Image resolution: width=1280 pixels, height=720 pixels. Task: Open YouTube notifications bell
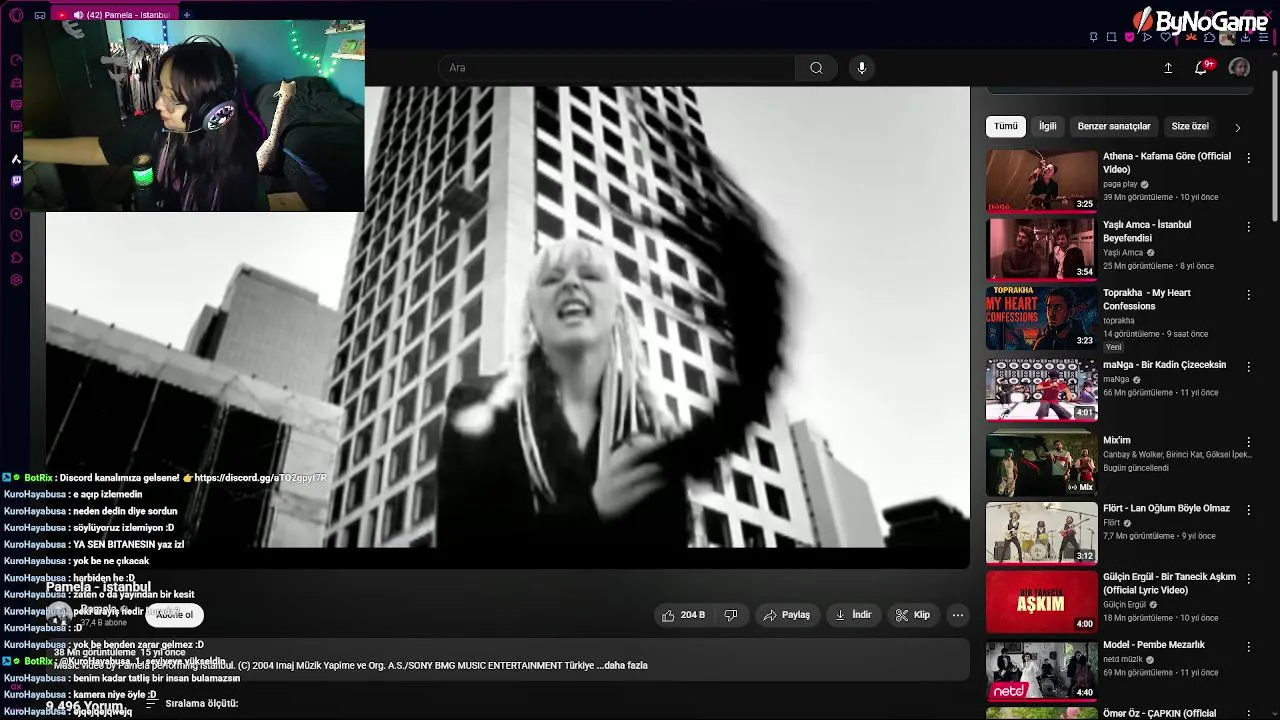click(x=1202, y=68)
